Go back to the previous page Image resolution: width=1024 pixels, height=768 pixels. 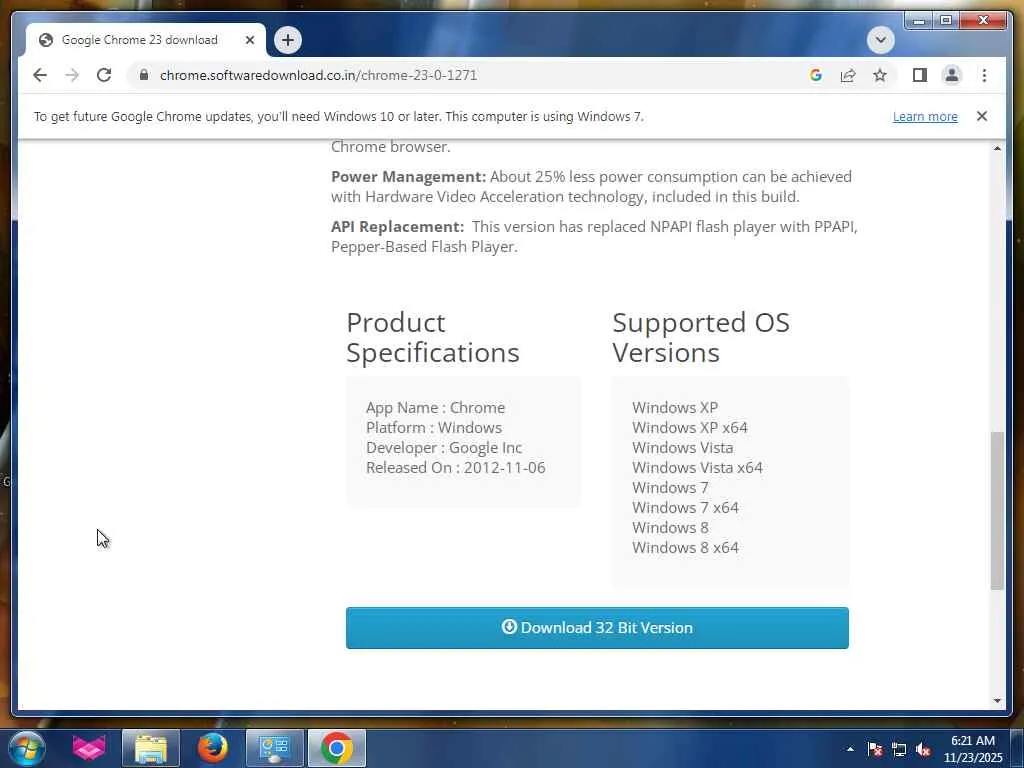point(40,75)
